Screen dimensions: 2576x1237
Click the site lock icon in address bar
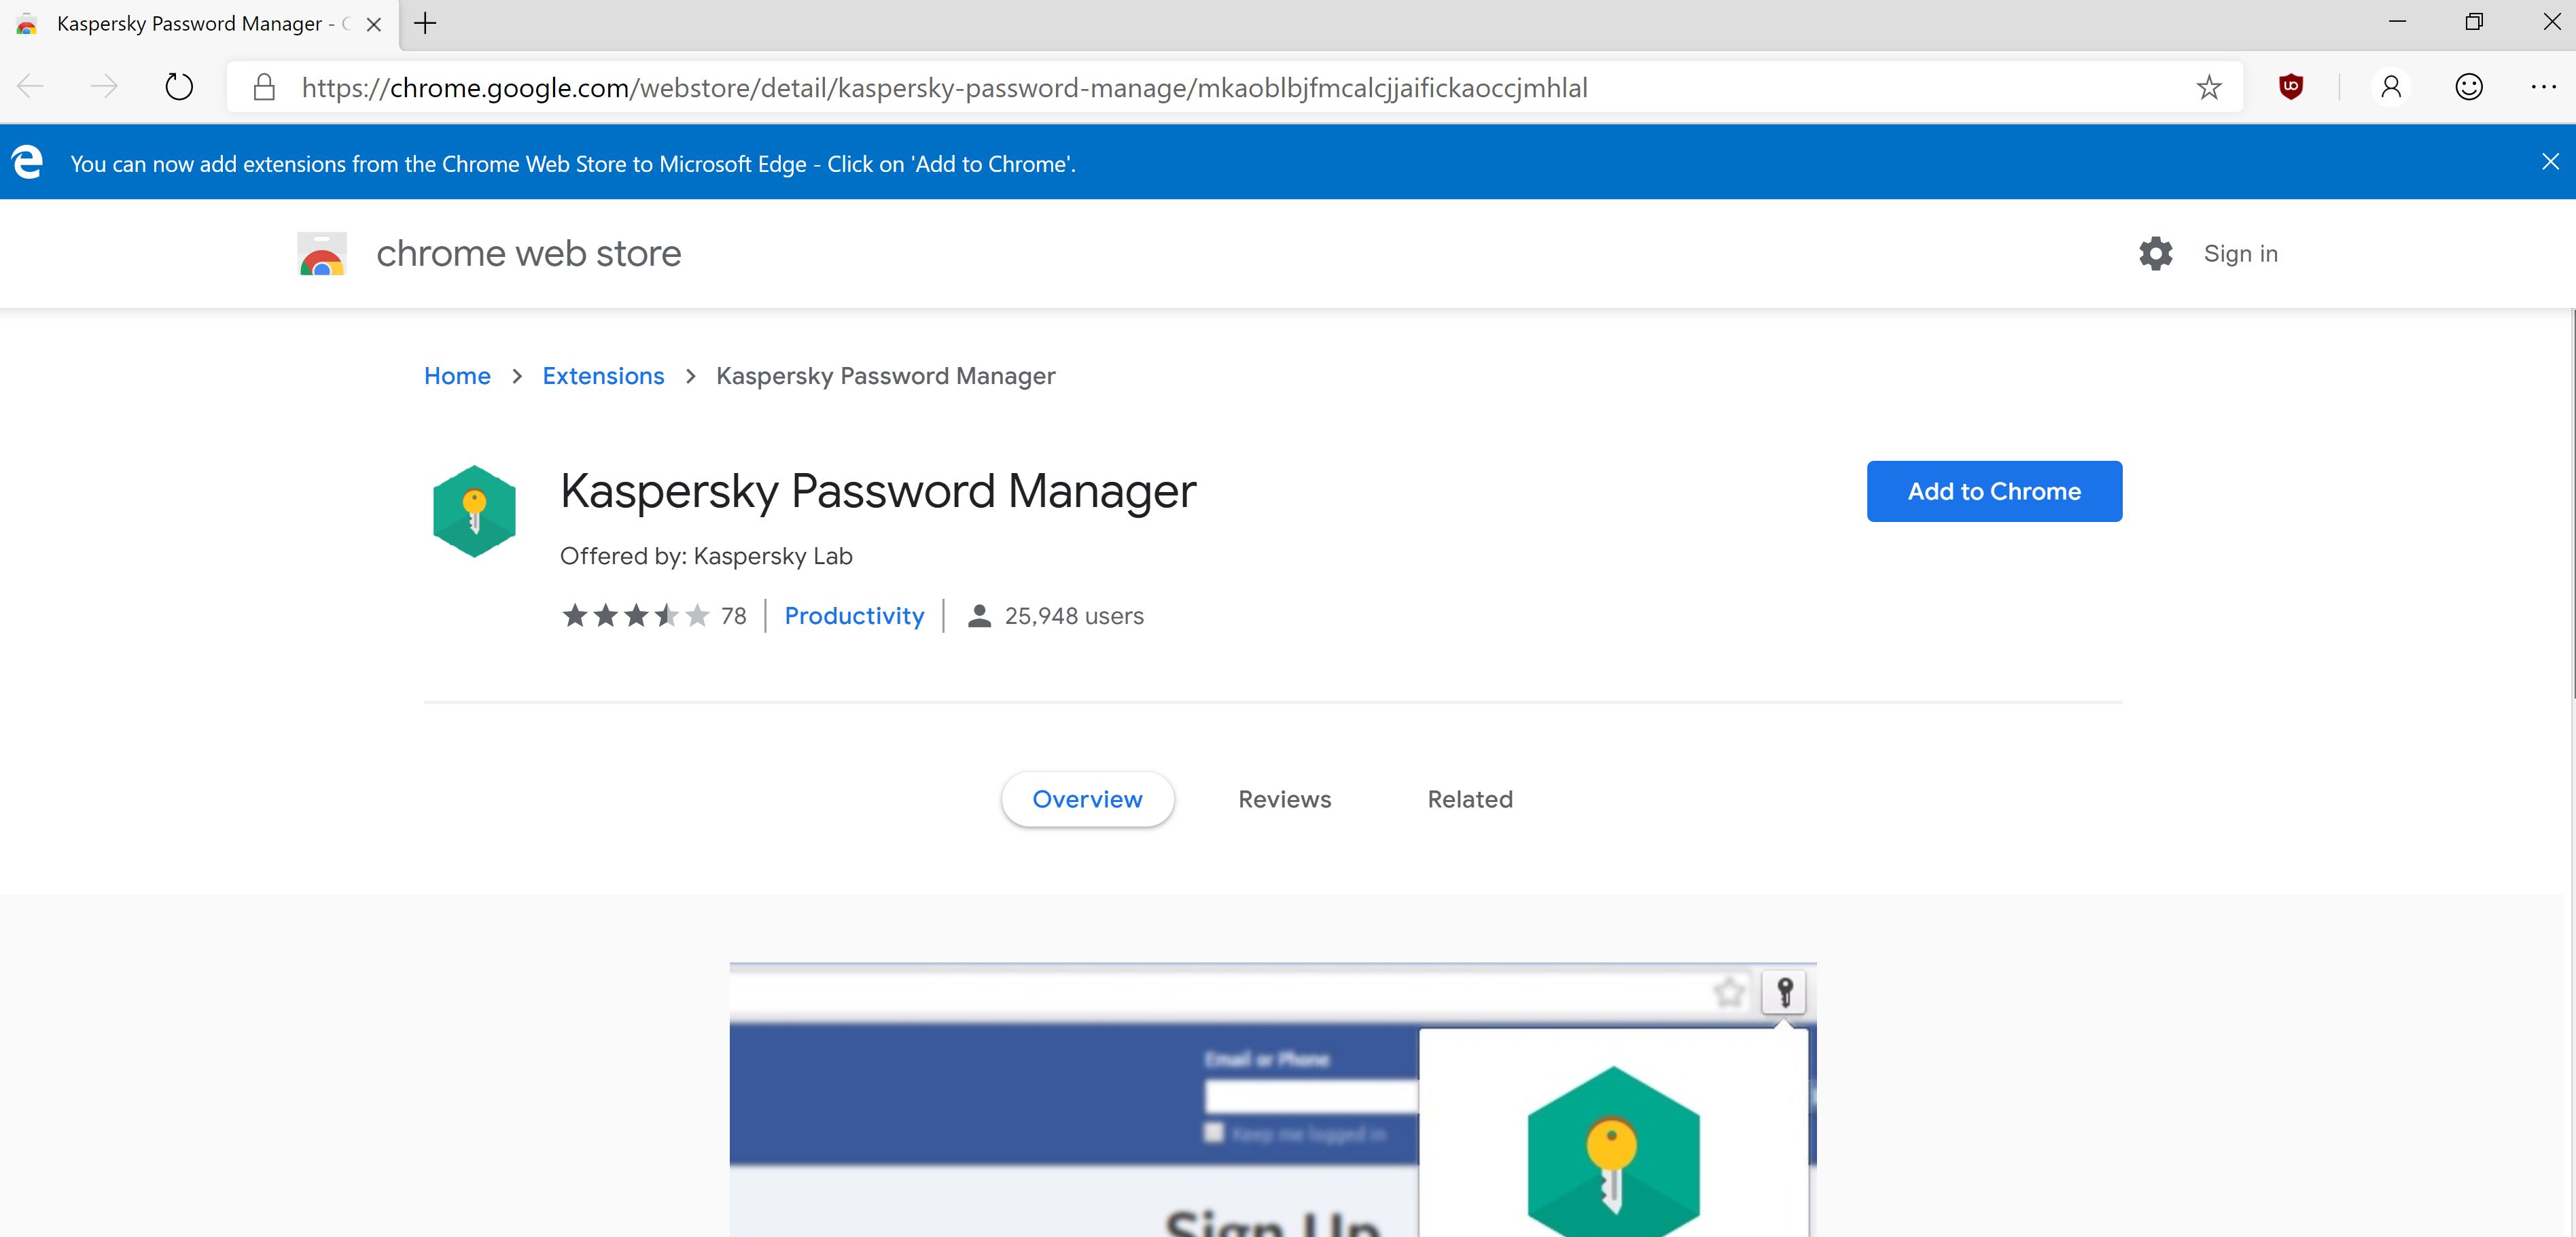coord(264,88)
